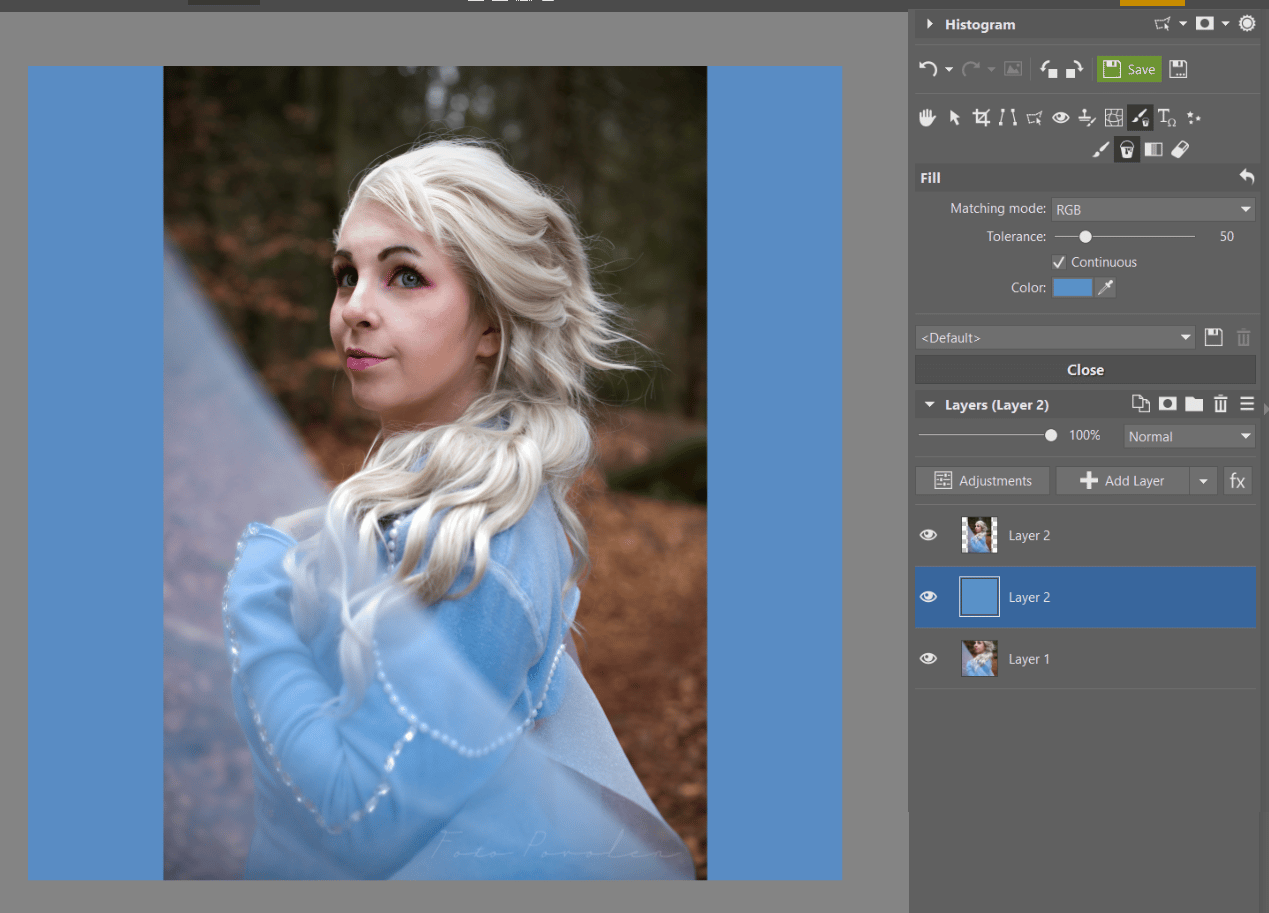Select the Text tool
The width and height of the screenshot is (1269, 913).
pos(1167,118)
